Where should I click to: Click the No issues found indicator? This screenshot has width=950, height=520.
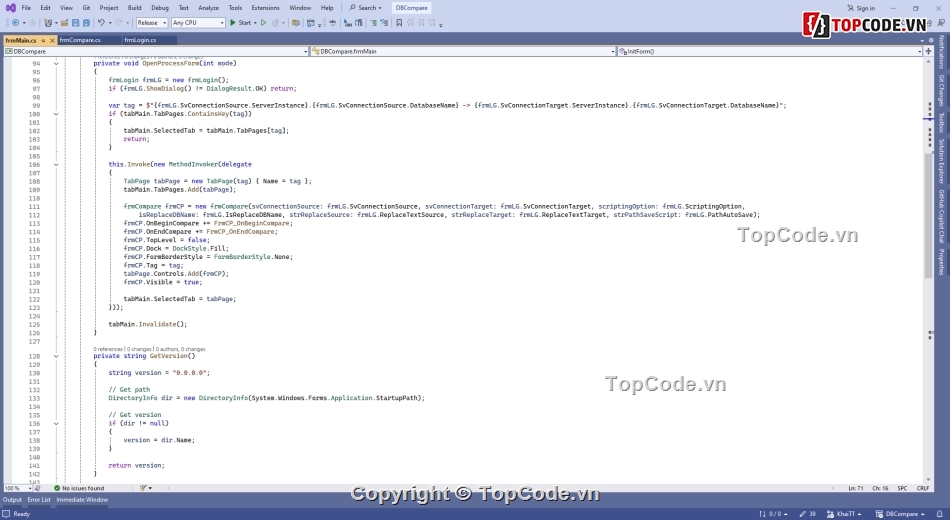click(x=79, y=488)
